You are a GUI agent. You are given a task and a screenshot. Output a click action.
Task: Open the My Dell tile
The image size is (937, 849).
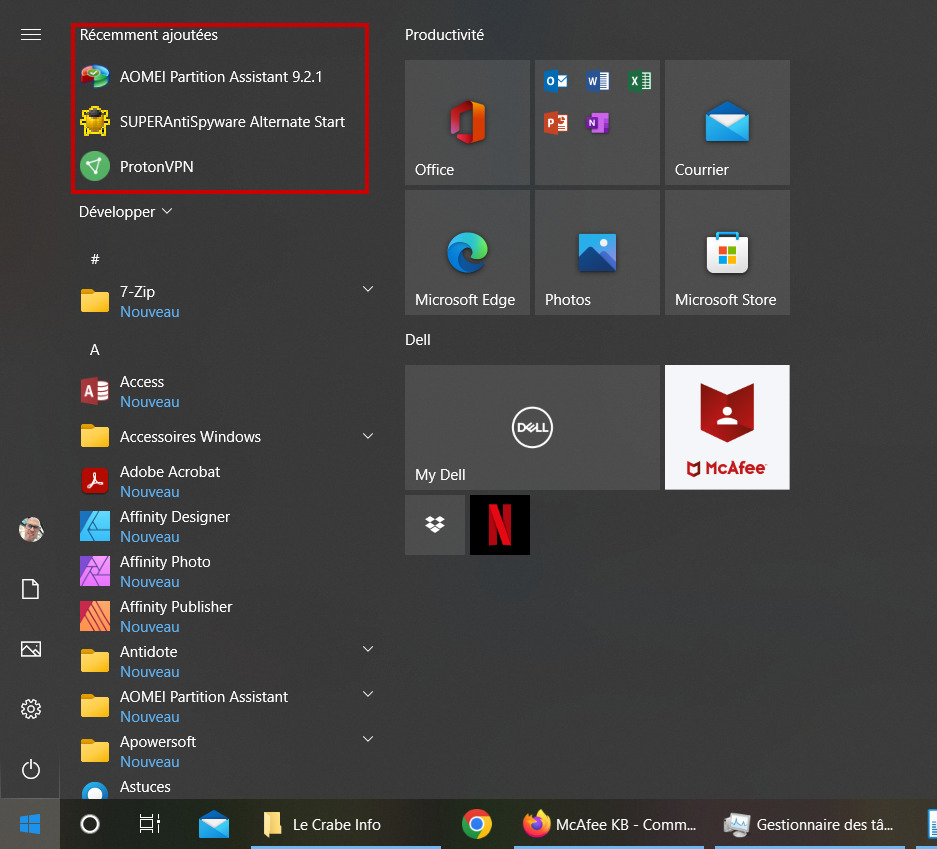coord(532,427)
